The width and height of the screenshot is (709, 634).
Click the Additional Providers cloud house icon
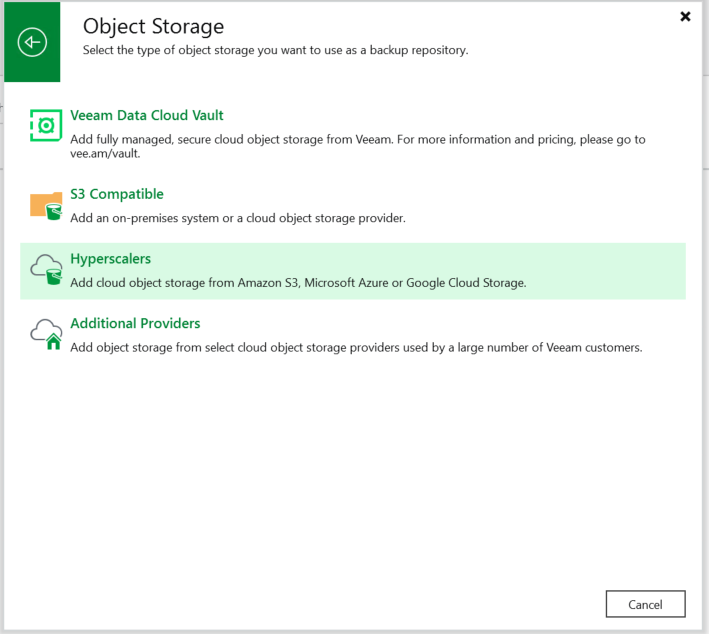pos(46,334)
